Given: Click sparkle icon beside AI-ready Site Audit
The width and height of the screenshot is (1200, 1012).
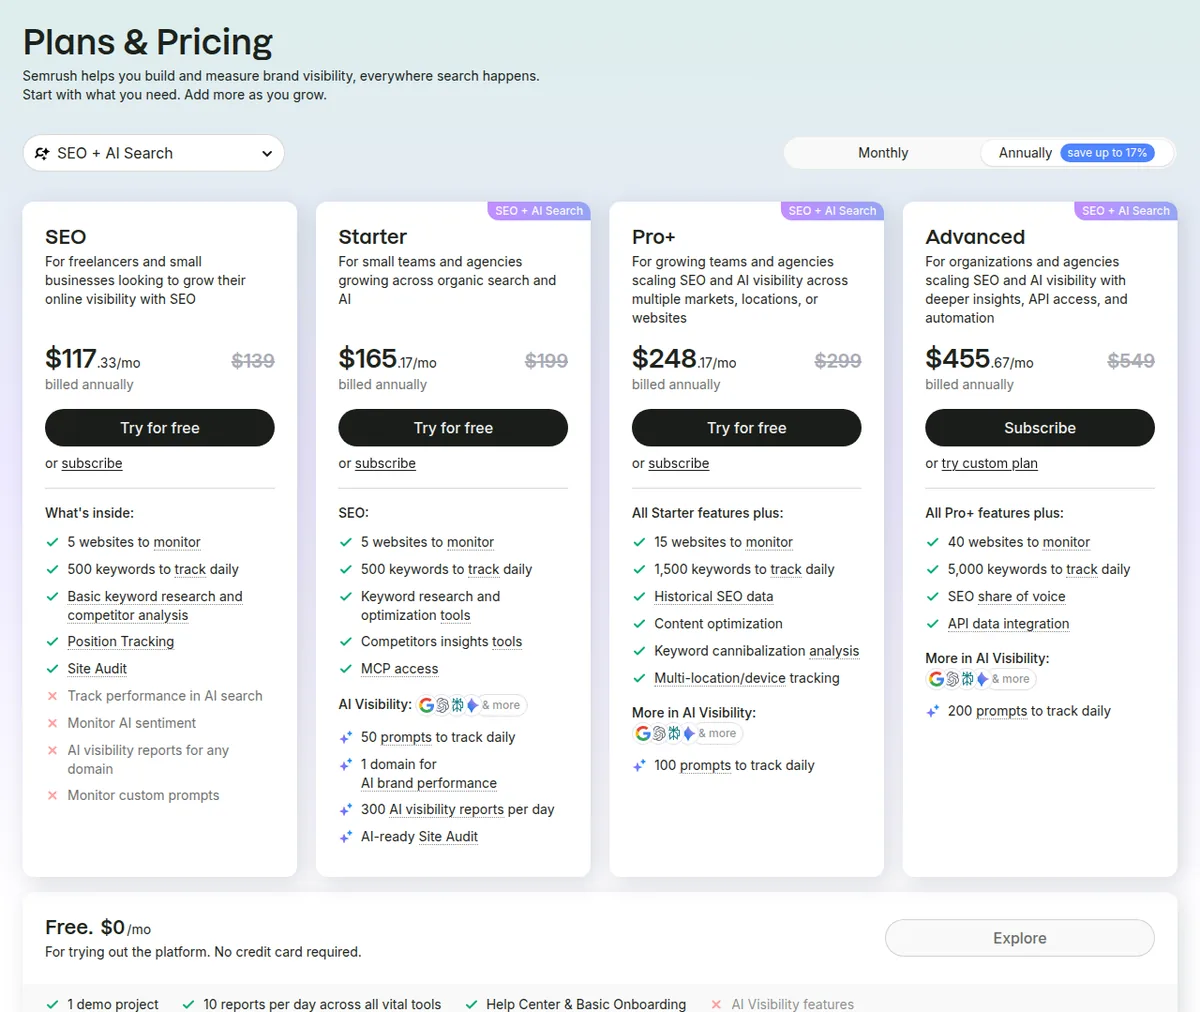Looking at the screenshot, I should (346, 837).
